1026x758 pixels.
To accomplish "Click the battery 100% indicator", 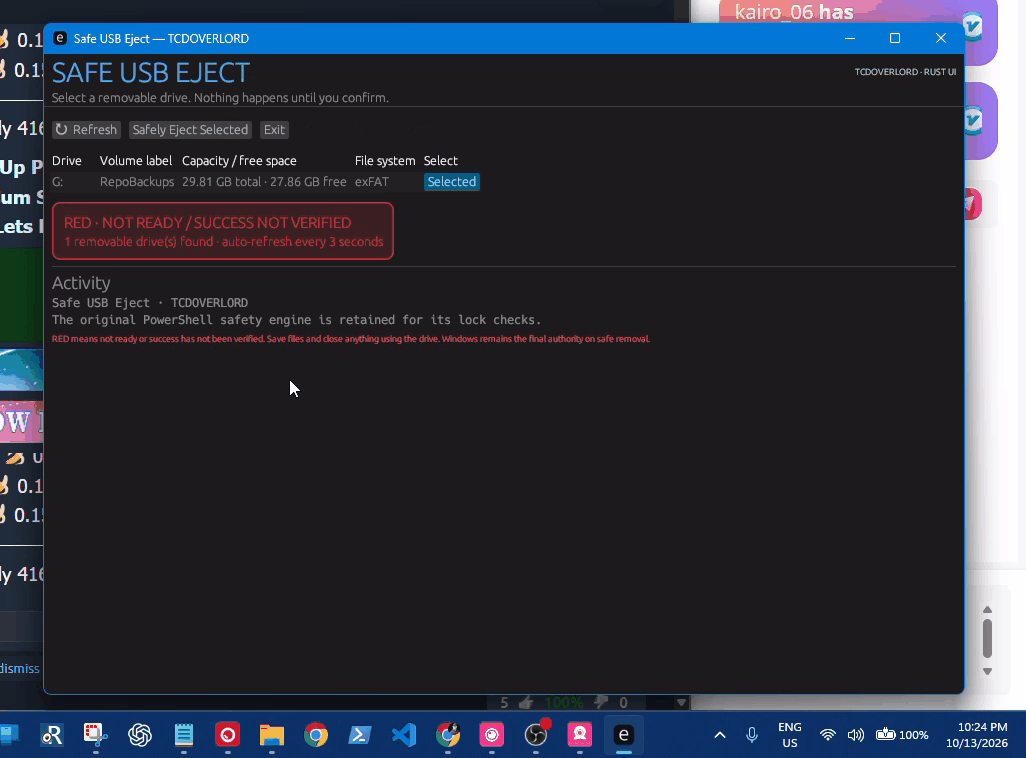I will pyautogui.click(x=902, y=735).
